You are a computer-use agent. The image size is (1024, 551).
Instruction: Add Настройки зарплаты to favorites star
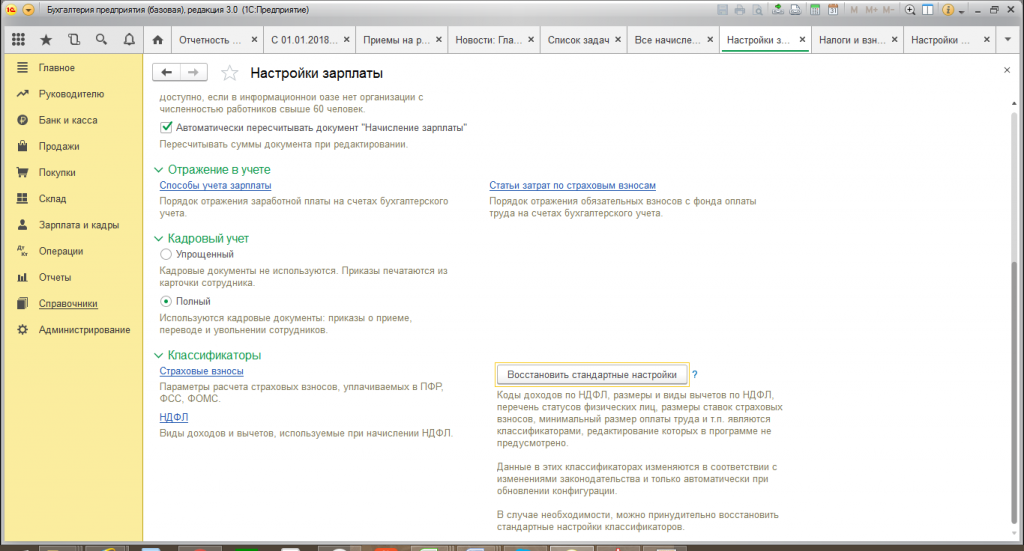tap(229, 73)
